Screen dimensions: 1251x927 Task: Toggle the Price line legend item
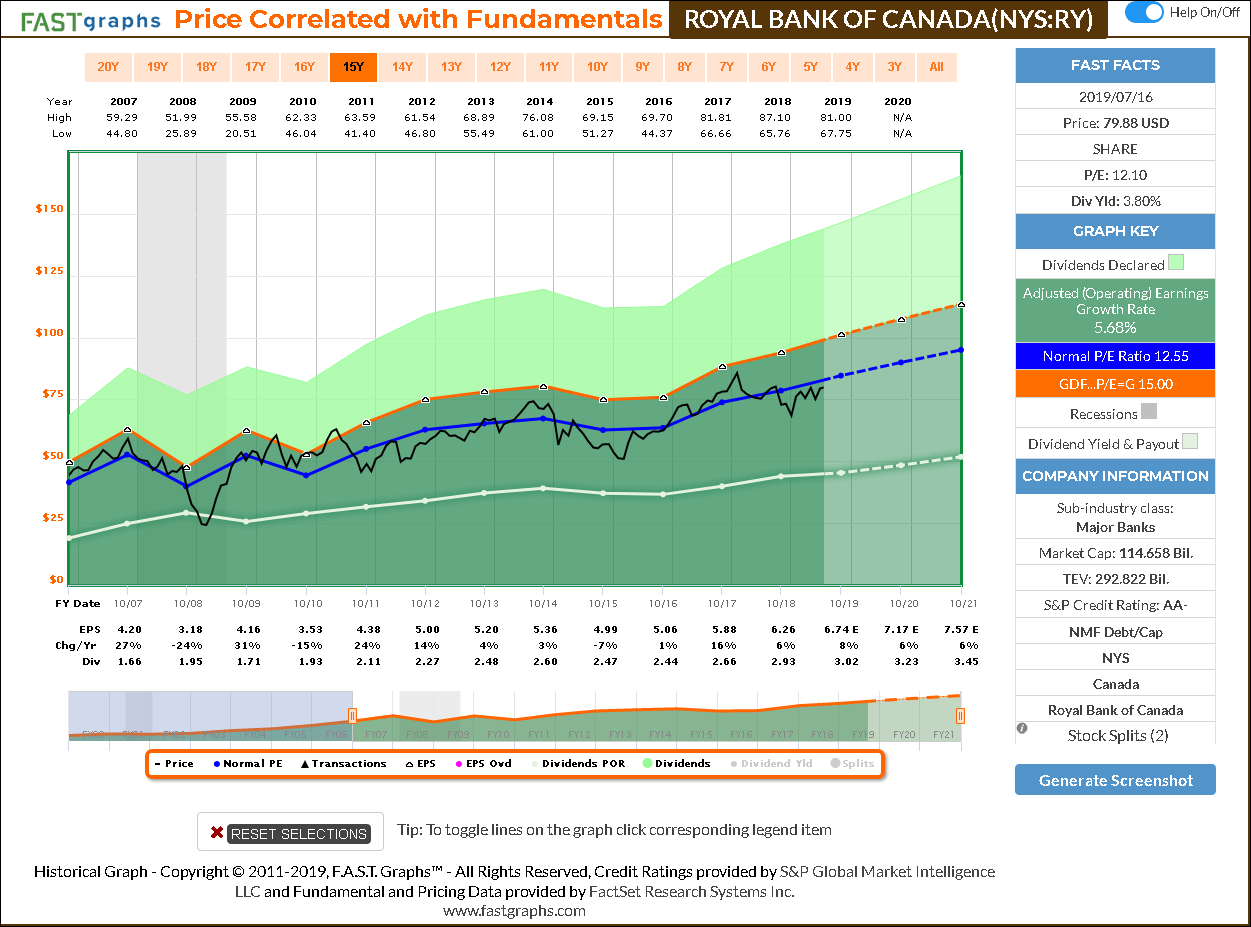coord(174,764)
